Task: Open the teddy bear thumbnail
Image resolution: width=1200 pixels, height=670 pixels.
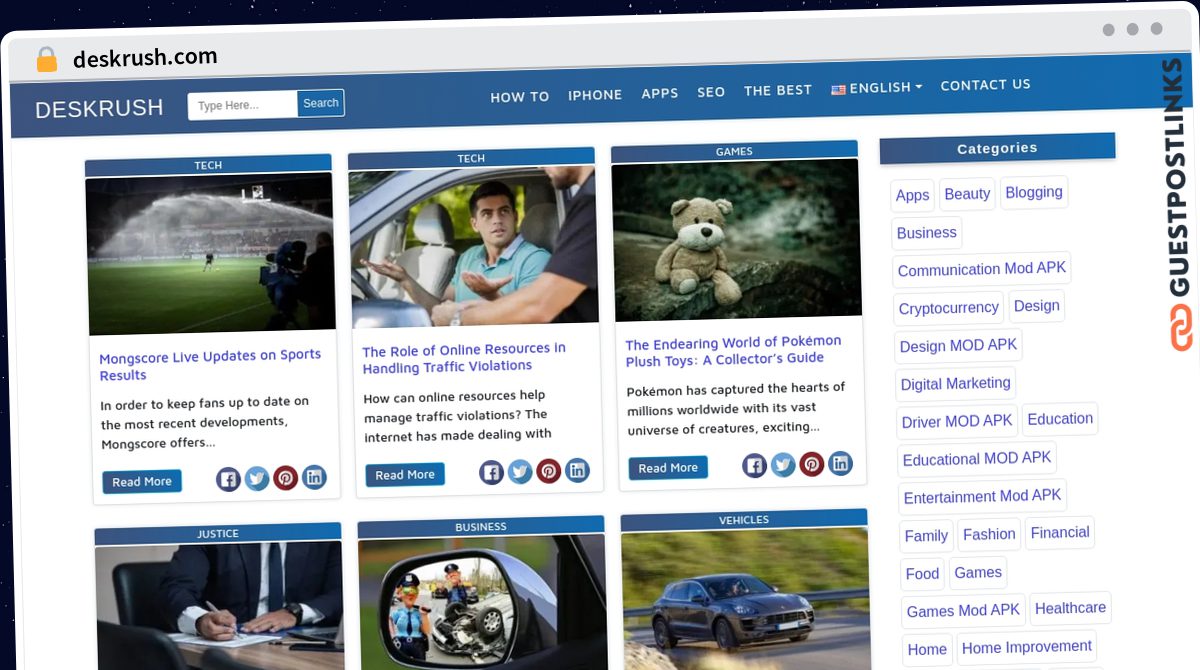Action: pos(737,238)
